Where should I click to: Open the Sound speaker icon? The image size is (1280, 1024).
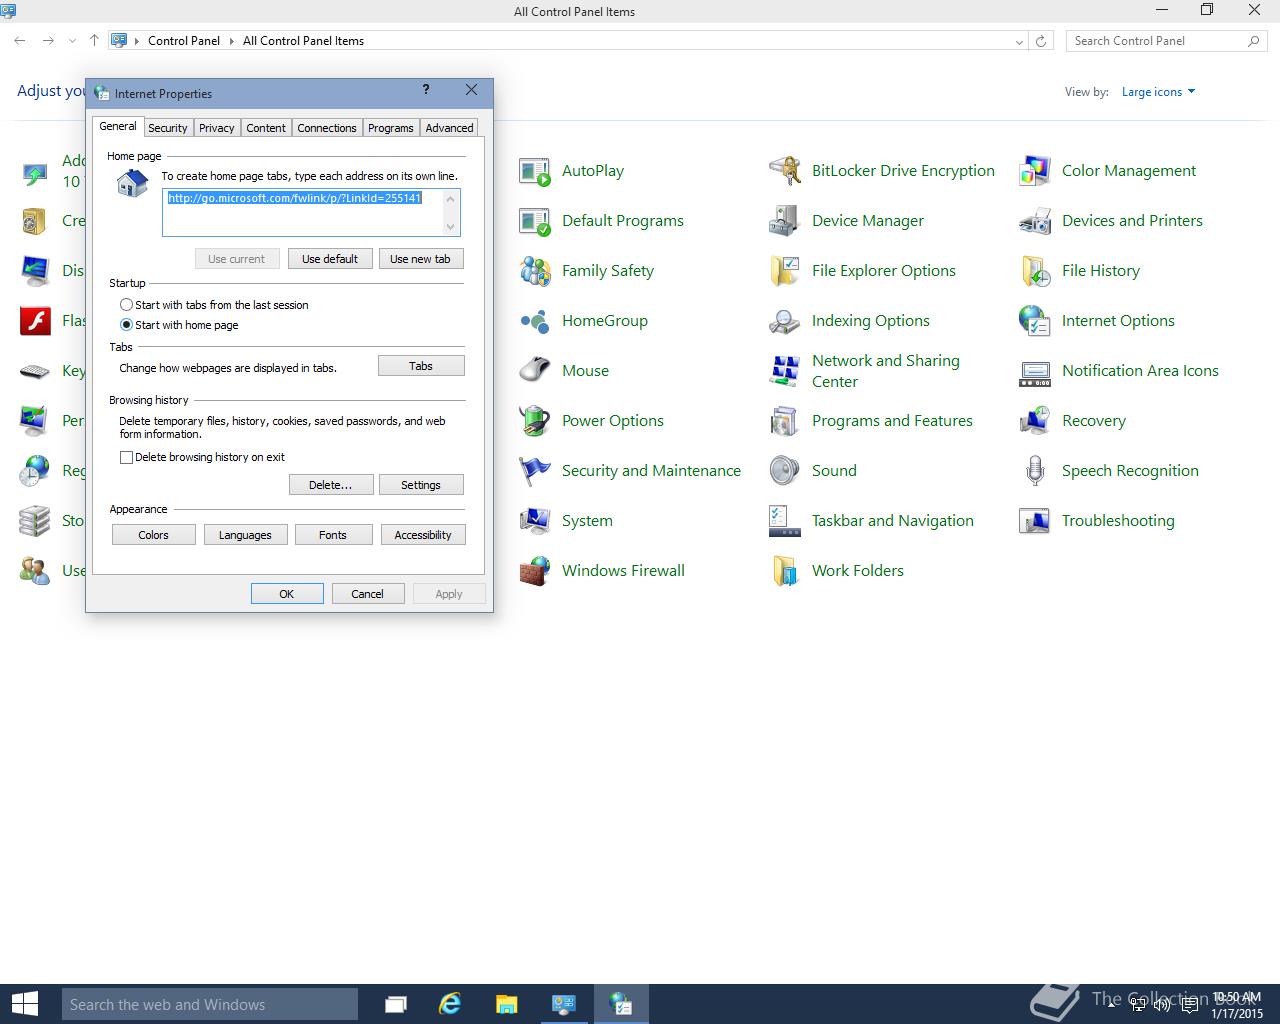[785, 471]
